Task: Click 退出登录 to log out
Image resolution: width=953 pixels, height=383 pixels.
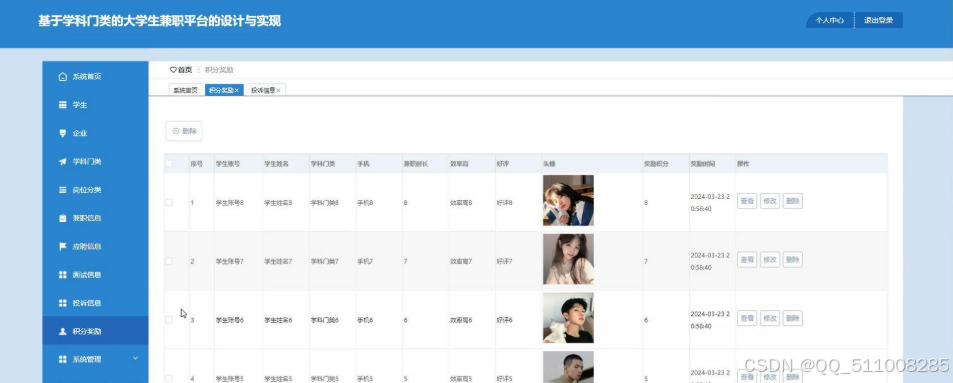Action: click(x=879, y=20)
